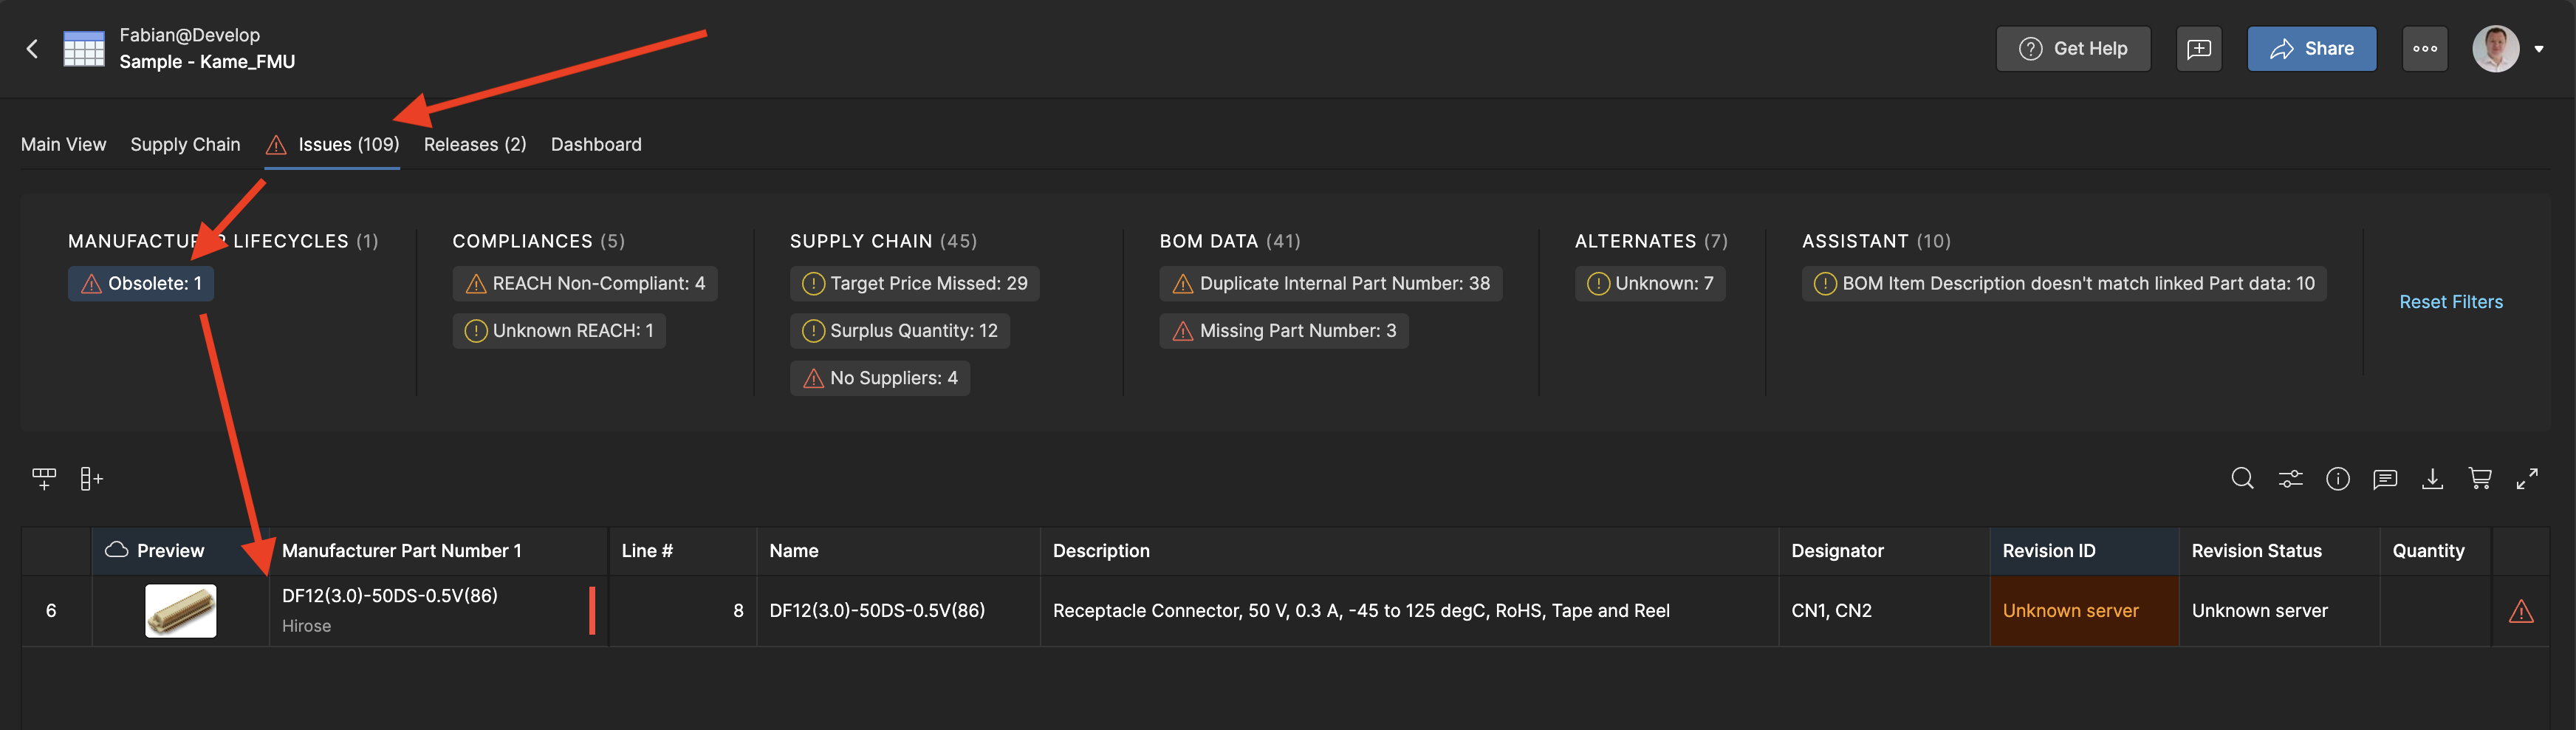Open the account dropdown beside the avatar

tap(2541, 48)
